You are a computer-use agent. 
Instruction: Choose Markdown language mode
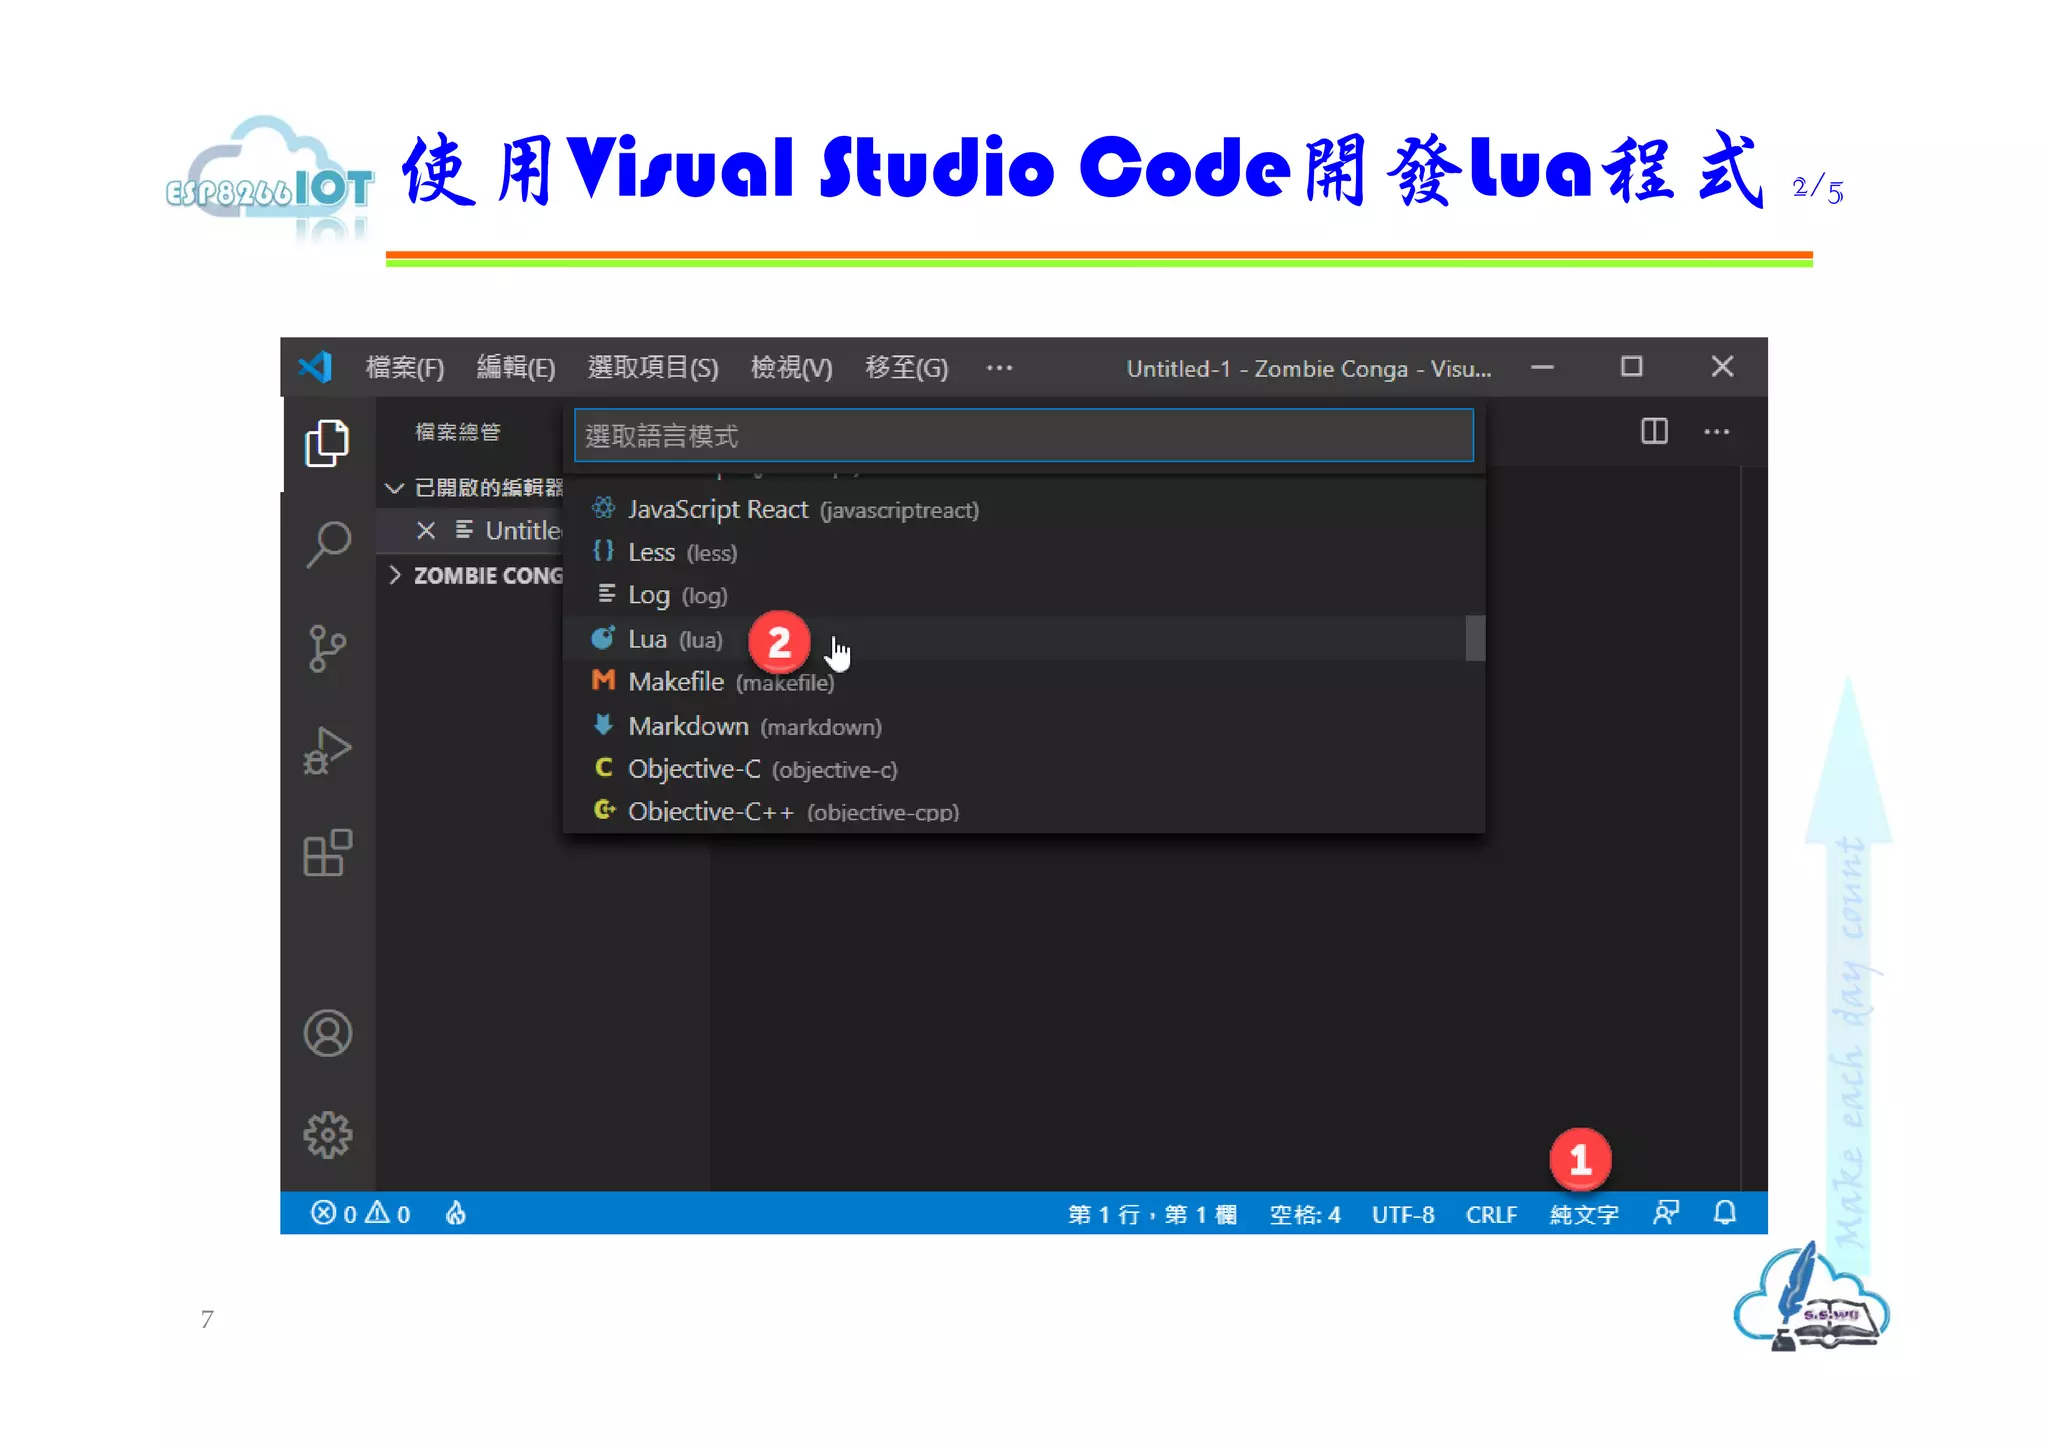[1014, 726]
